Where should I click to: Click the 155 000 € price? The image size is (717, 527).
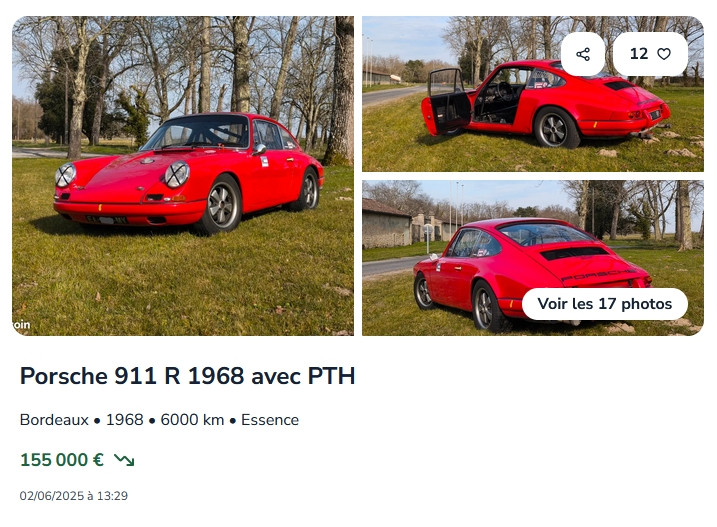click(x=62, y=460)
